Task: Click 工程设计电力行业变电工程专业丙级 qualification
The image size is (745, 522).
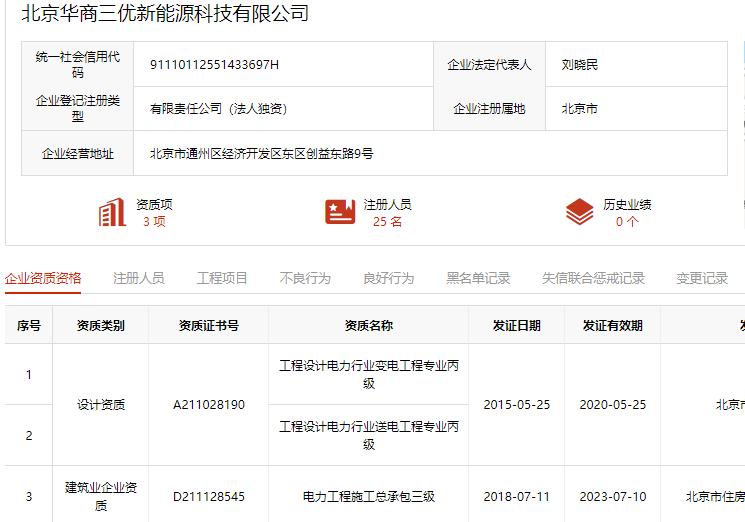Action: (369, 374)
